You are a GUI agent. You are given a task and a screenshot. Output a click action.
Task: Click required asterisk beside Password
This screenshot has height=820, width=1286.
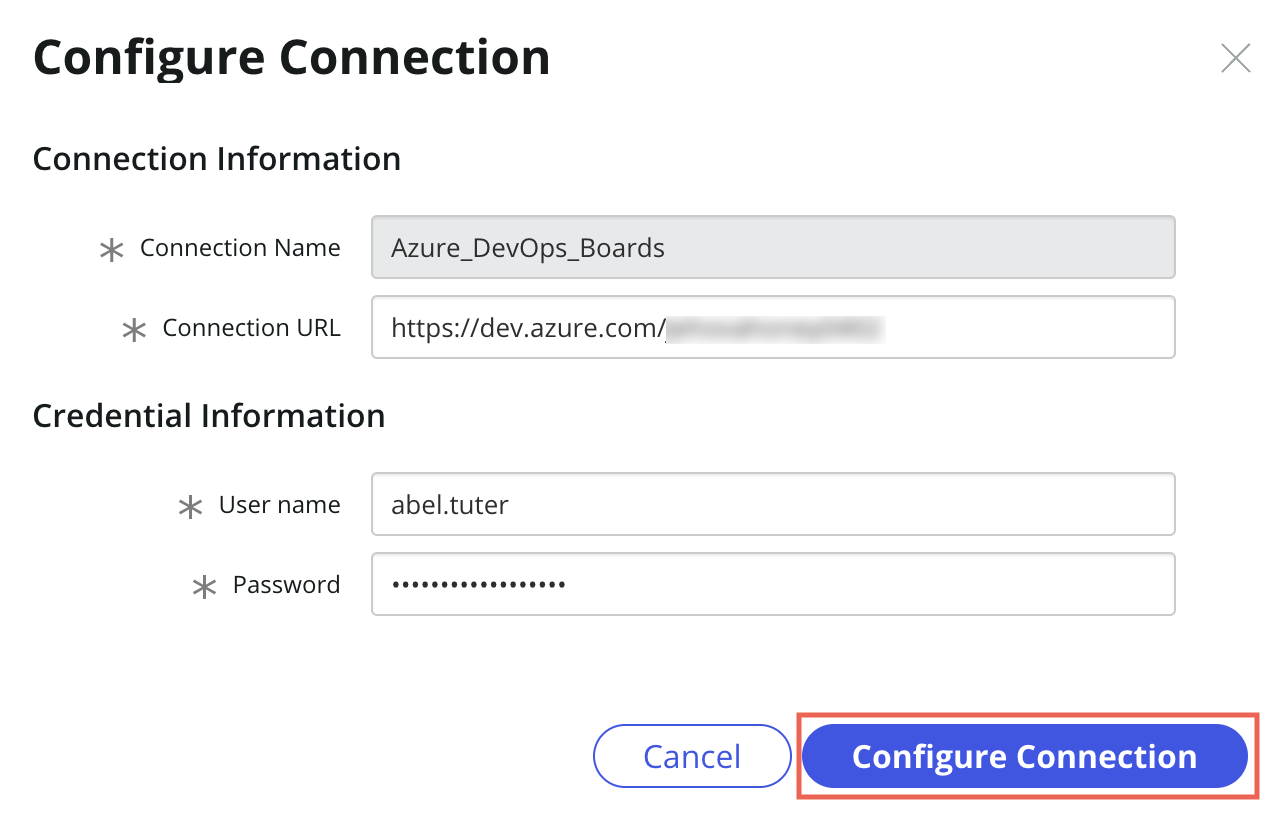(204, 588)
